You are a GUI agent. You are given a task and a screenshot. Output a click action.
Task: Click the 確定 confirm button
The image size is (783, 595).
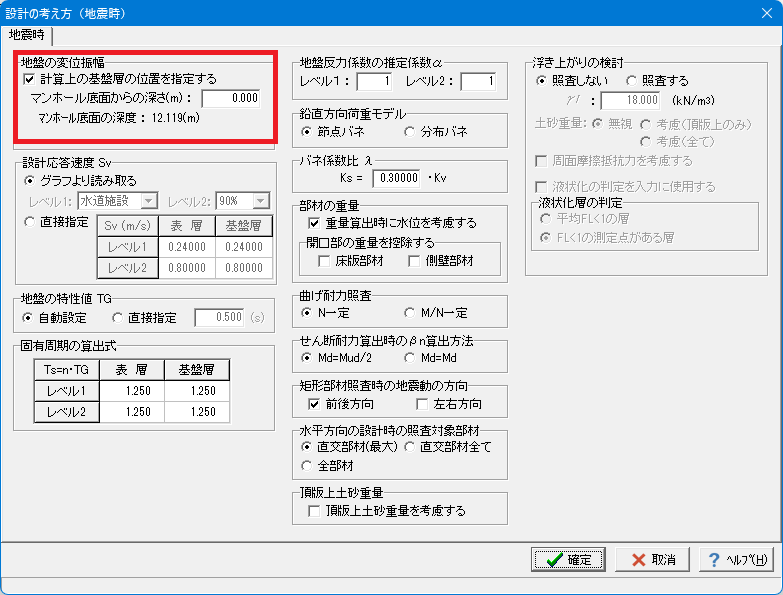pyautogui.click(x=567, y=560)
